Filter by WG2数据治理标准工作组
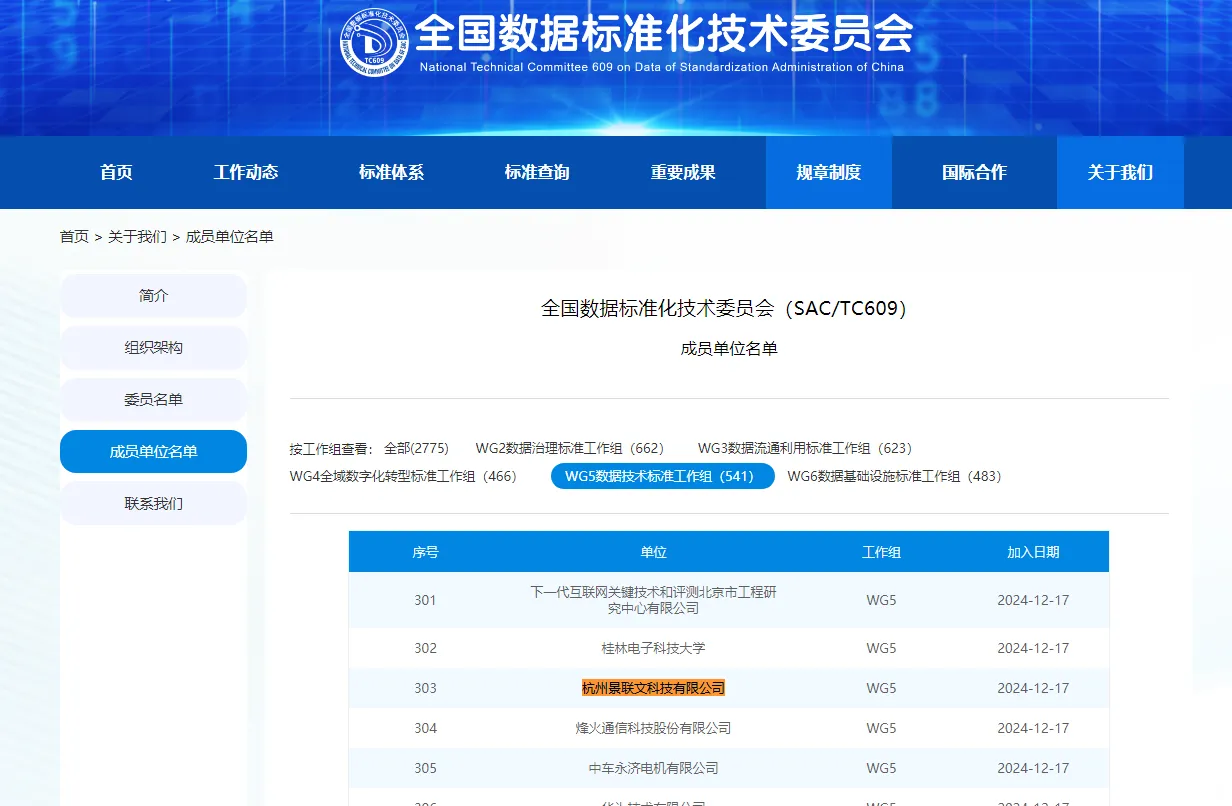The width and height of the screenshot is (1232, 806). click(569, 448)
